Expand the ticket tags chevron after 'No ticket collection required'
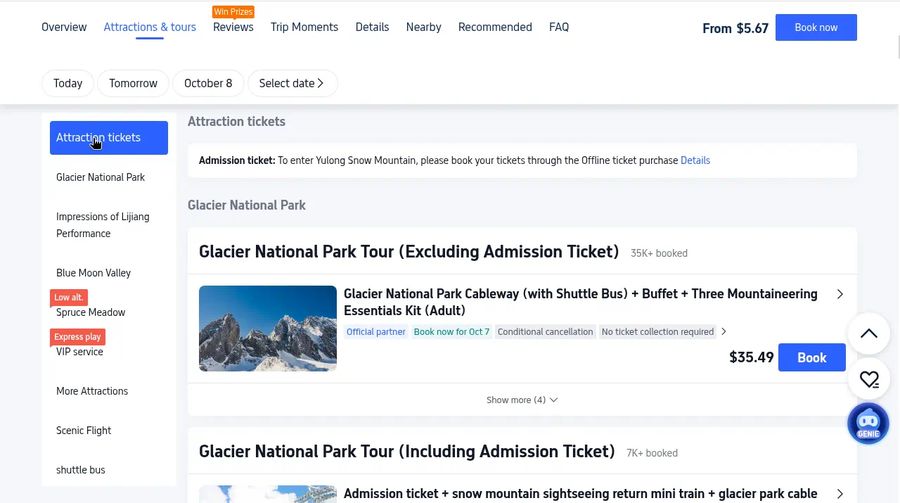 click(724, 331)
